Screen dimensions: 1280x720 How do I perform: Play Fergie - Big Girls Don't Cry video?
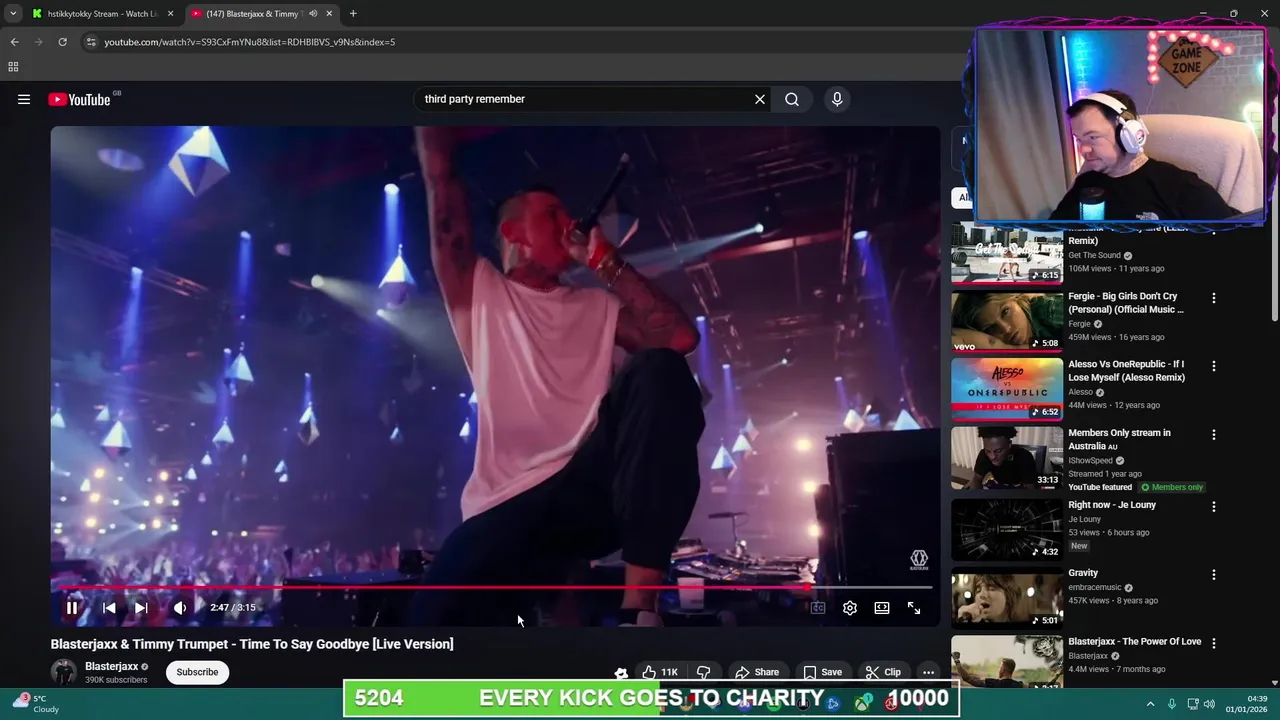tap(1125, 303)
